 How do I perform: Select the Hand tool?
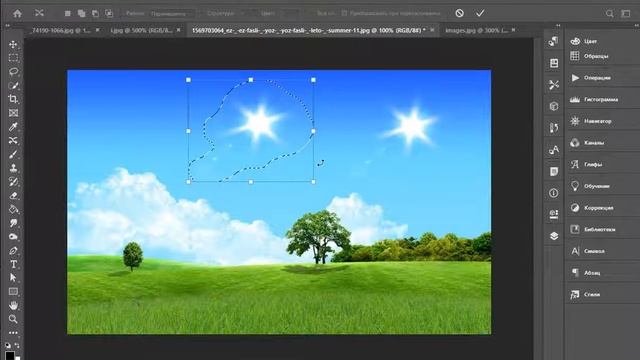tap(13, 305)
